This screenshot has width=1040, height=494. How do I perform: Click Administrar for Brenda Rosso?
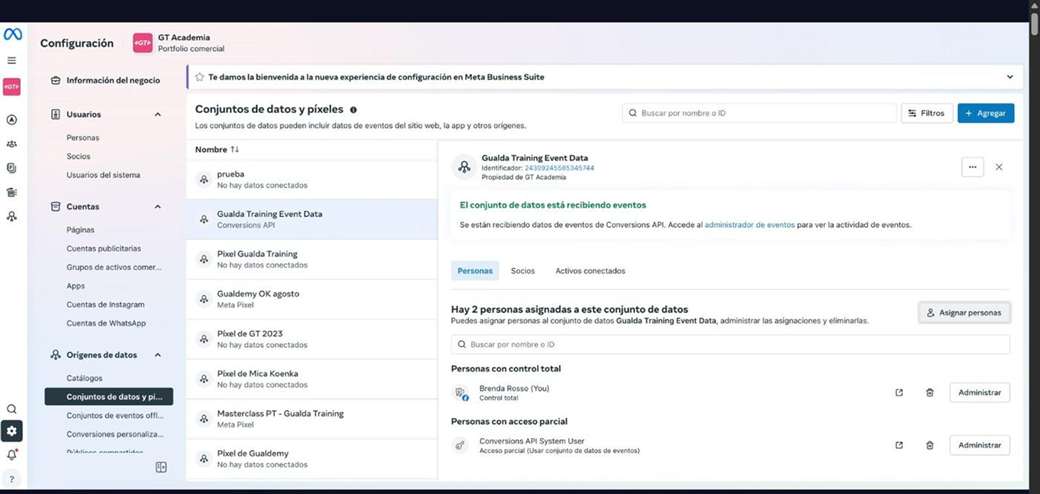click(x=980, y=393)
